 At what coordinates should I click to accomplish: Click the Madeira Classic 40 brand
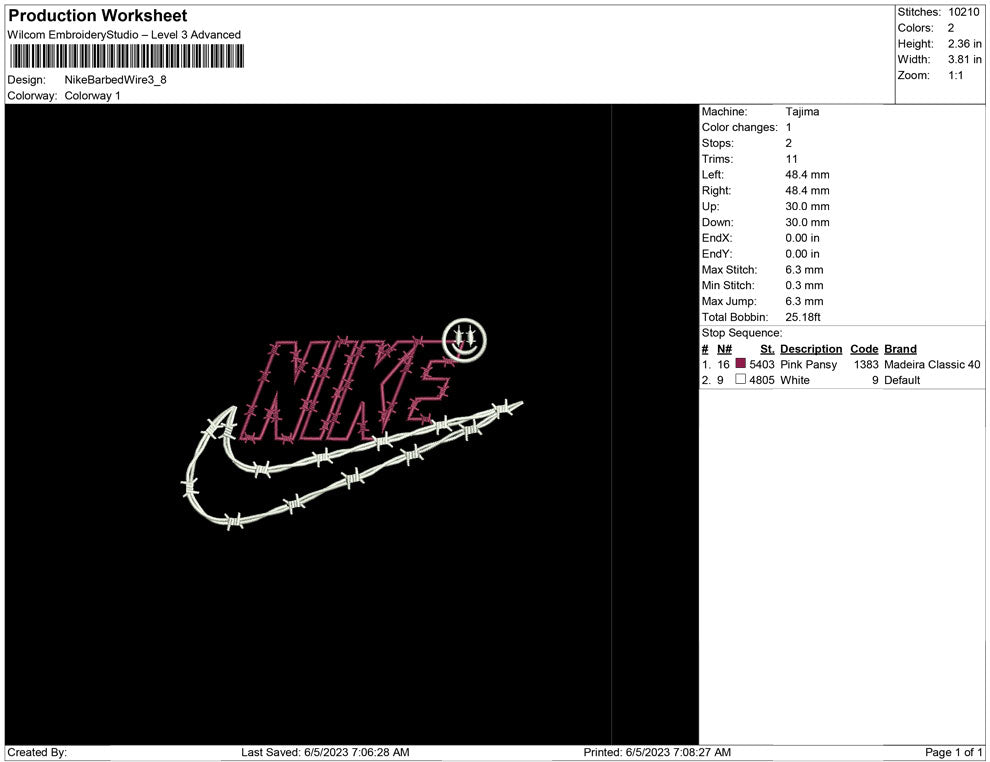(933, 364)
